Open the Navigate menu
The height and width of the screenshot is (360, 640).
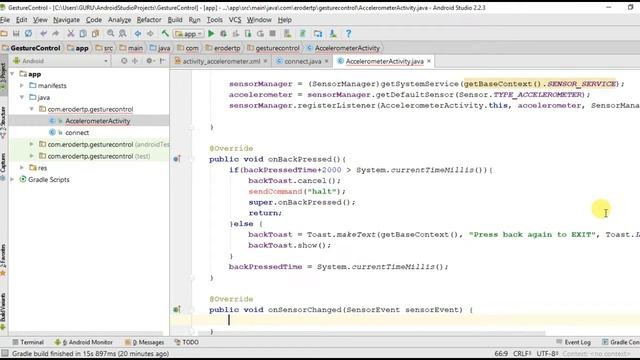(67, 20)
